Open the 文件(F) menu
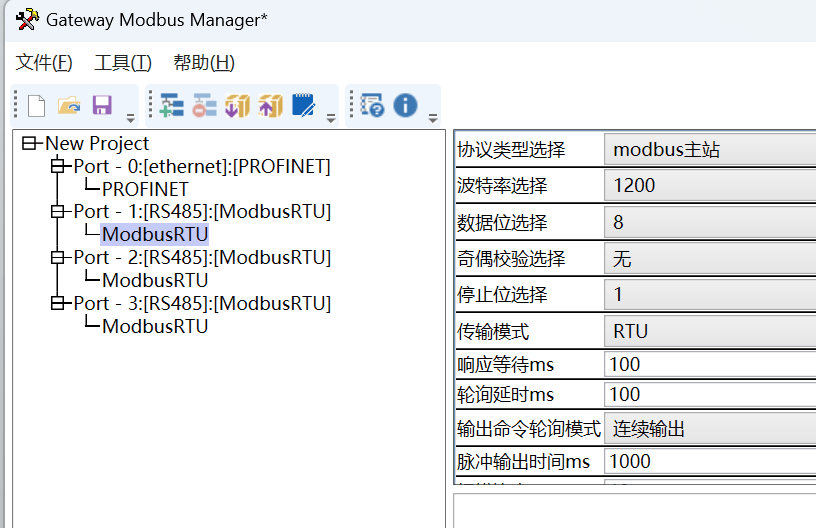816x528 pixels. (44, 62)
